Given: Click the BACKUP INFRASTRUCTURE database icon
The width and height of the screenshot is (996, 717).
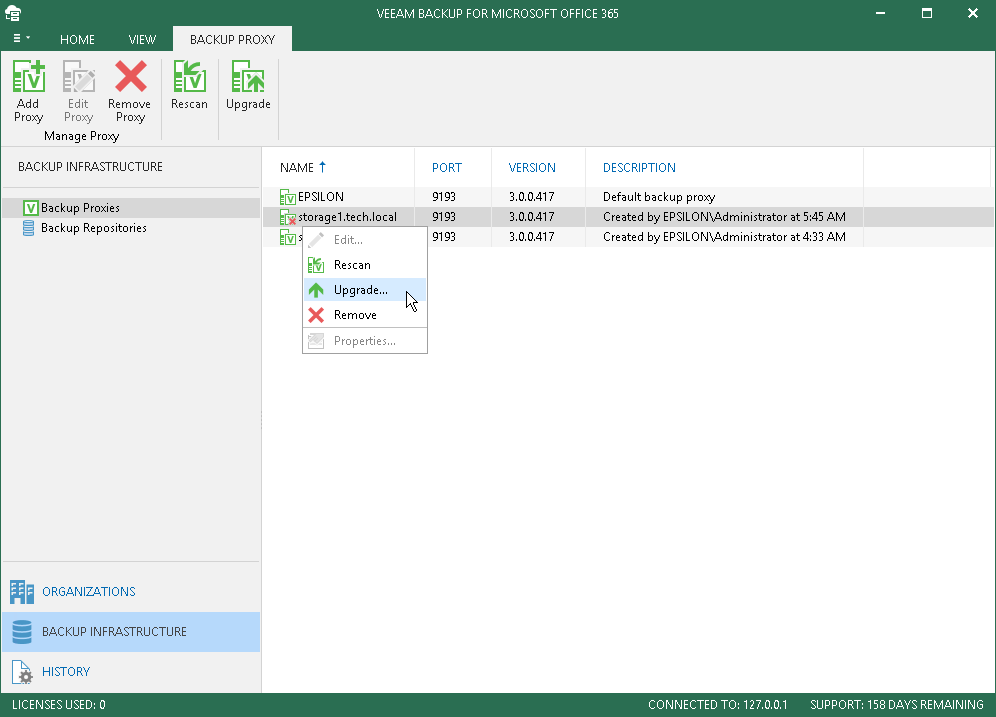Looking at the screenshot, I should point(22,632).
